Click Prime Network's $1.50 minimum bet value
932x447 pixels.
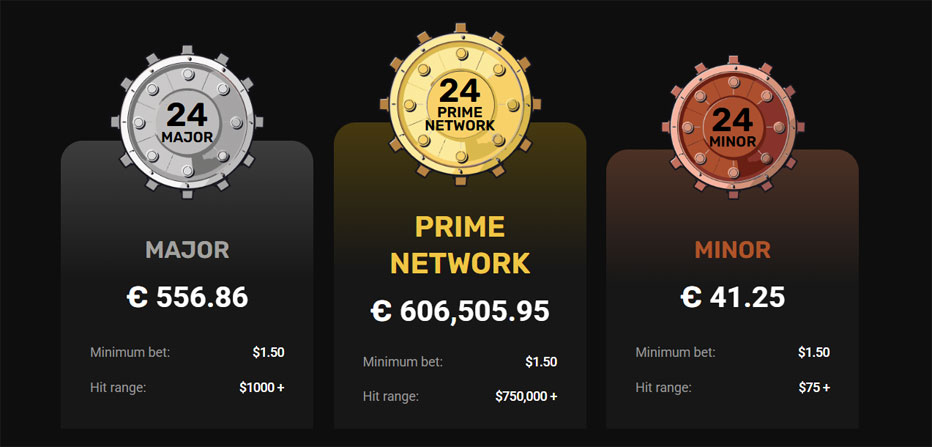coord(541,361)
